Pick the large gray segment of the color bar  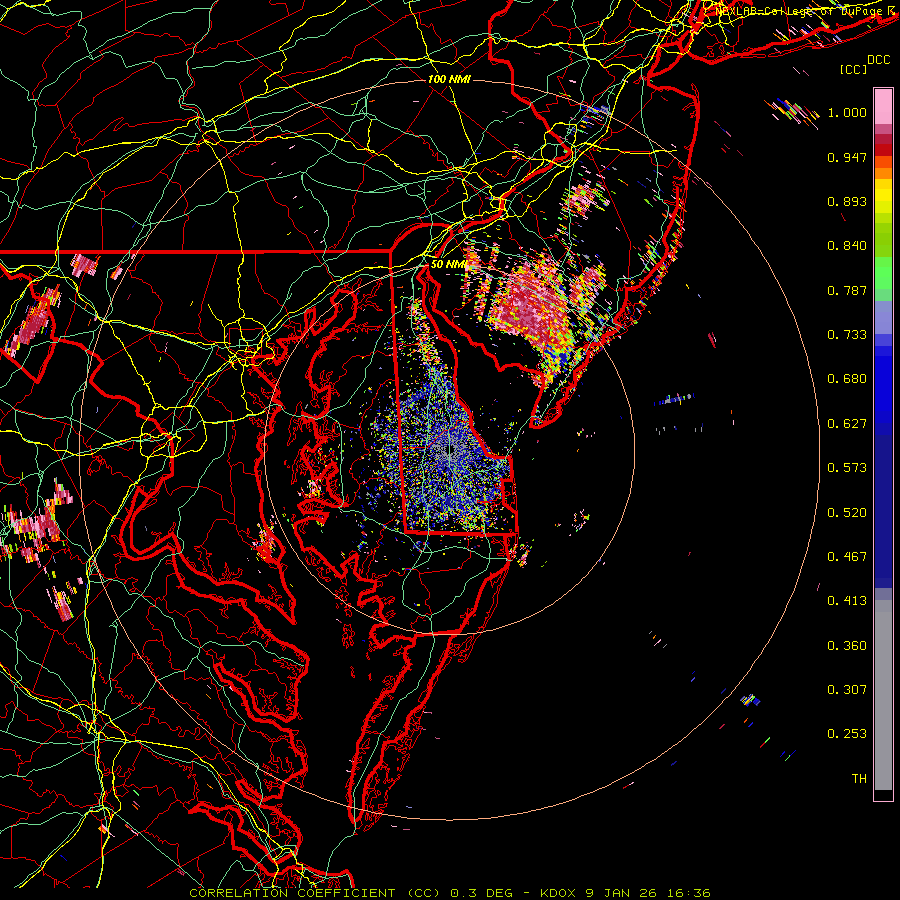(883, 695)
